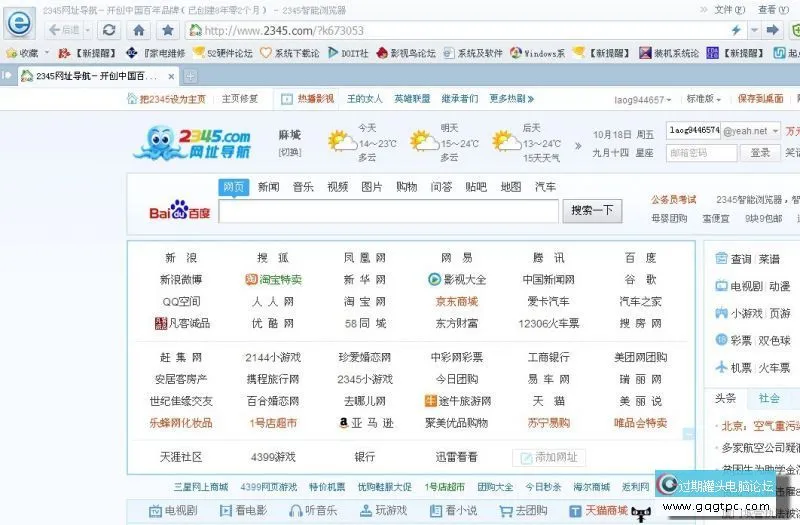The width and height of the screenshot is (800, 525).
Task: Open the 标准版 version dropdown
Action: pyautogui.click(x=704, y=99)
